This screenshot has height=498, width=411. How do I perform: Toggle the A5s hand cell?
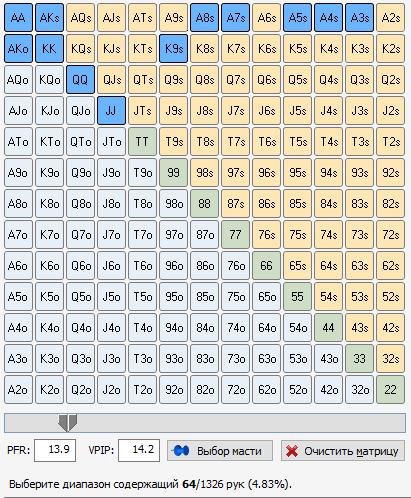coord(297,18)
